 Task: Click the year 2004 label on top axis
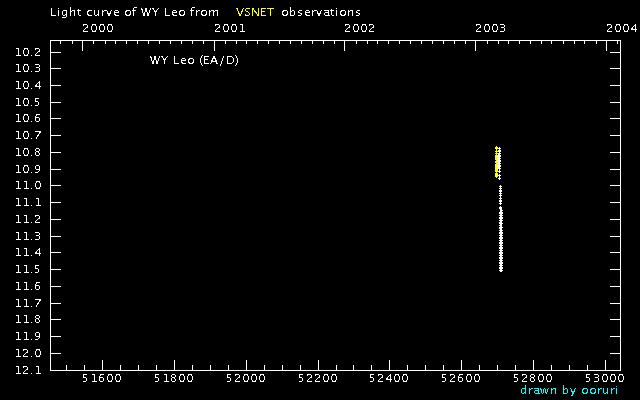point(621,29)
